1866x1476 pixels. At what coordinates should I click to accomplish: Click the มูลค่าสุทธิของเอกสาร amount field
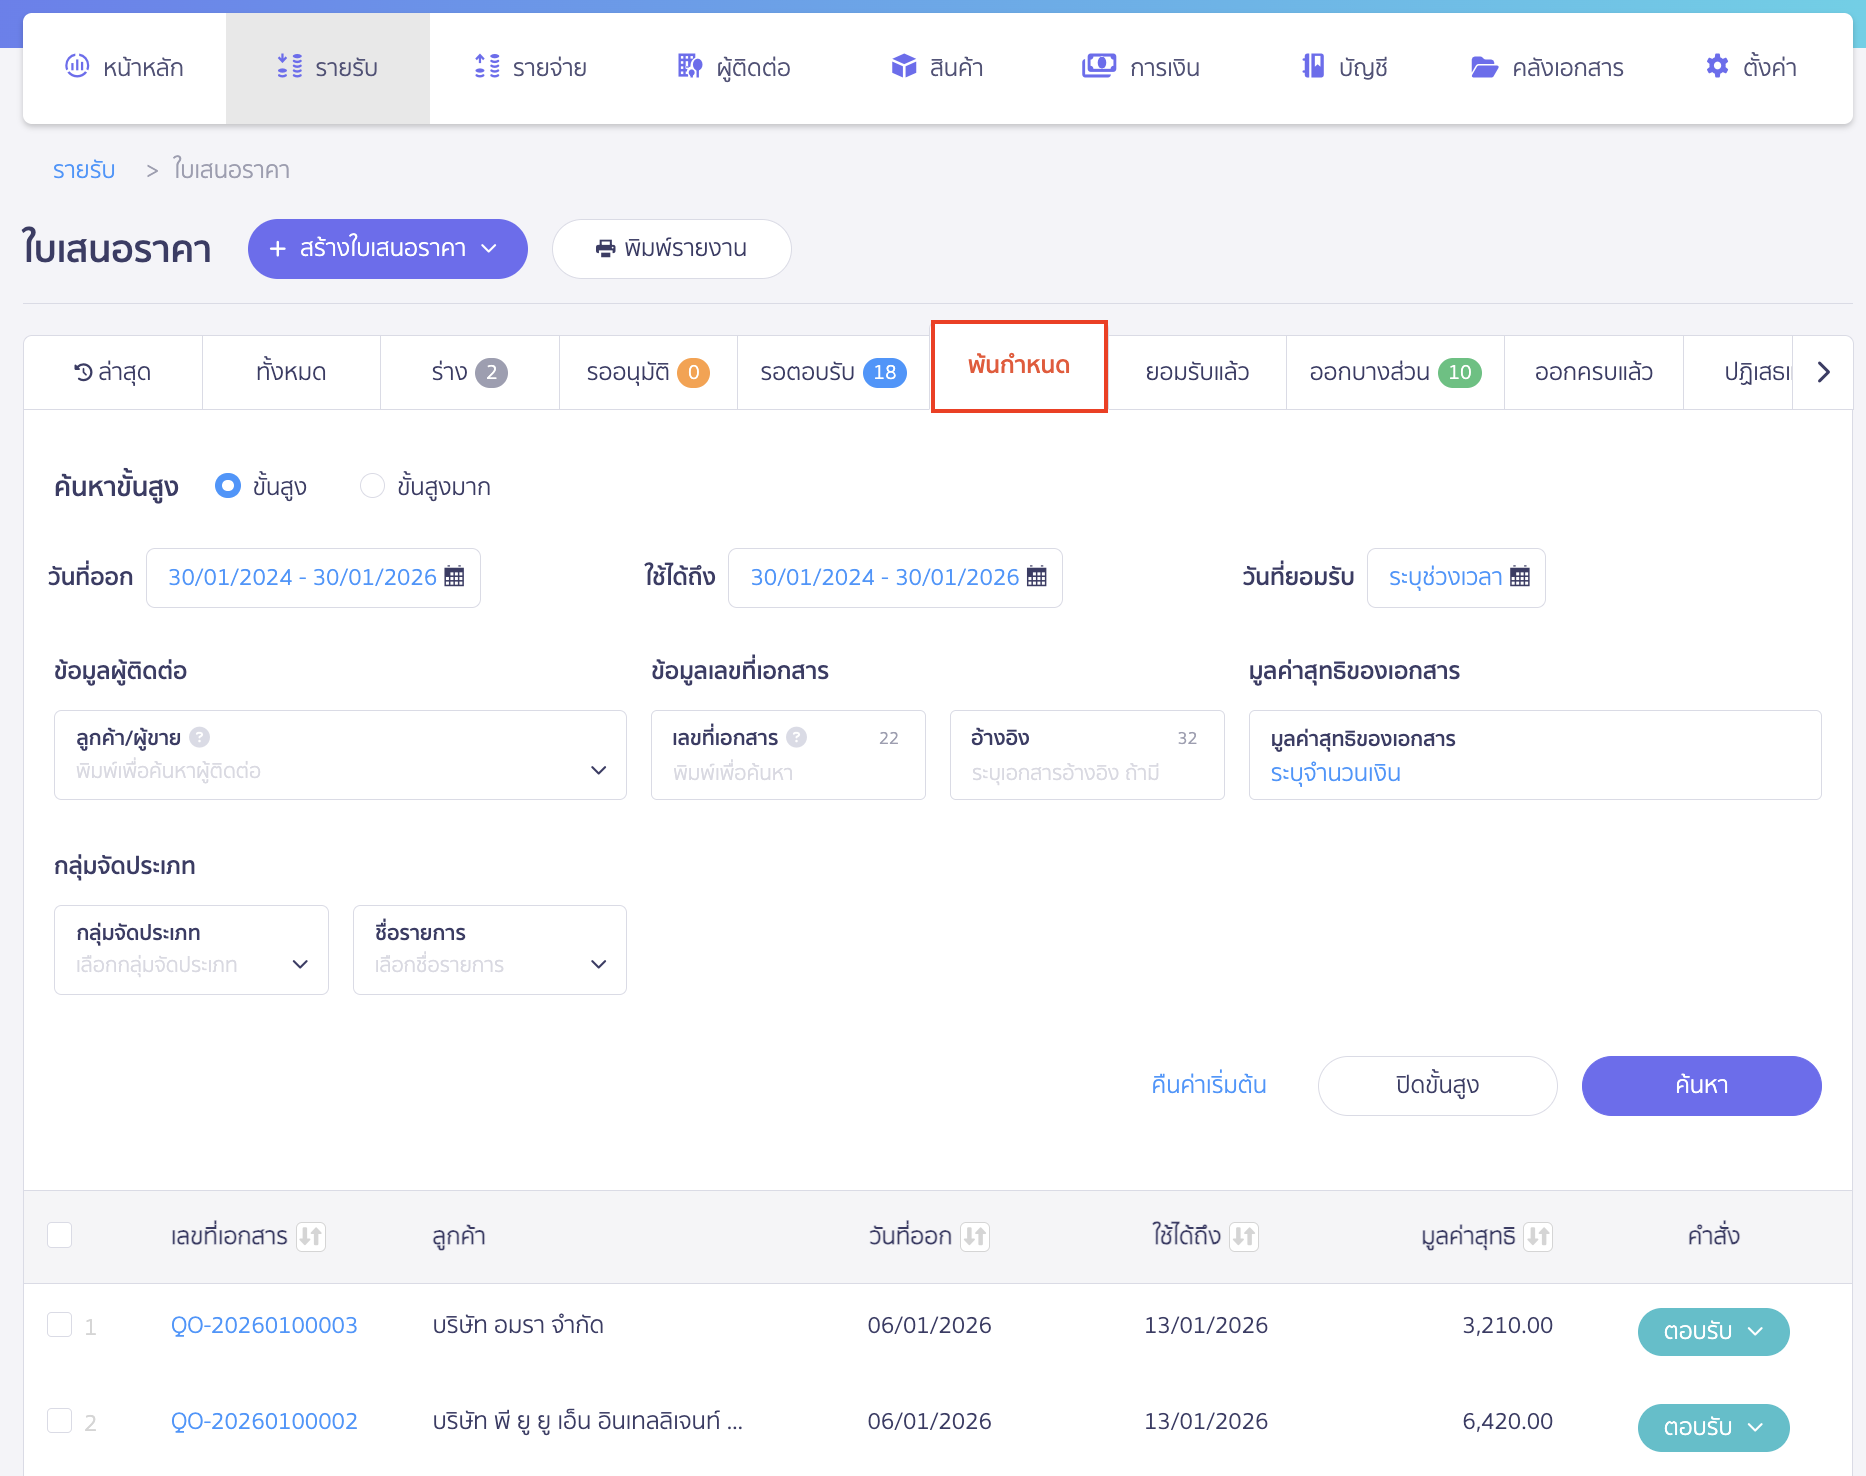pyautogui.click(x=1534, y=773)
